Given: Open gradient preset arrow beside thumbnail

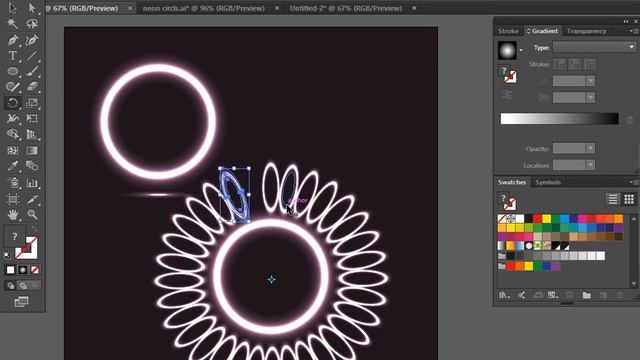Looking at the screenshot, I should pos(521,50).
